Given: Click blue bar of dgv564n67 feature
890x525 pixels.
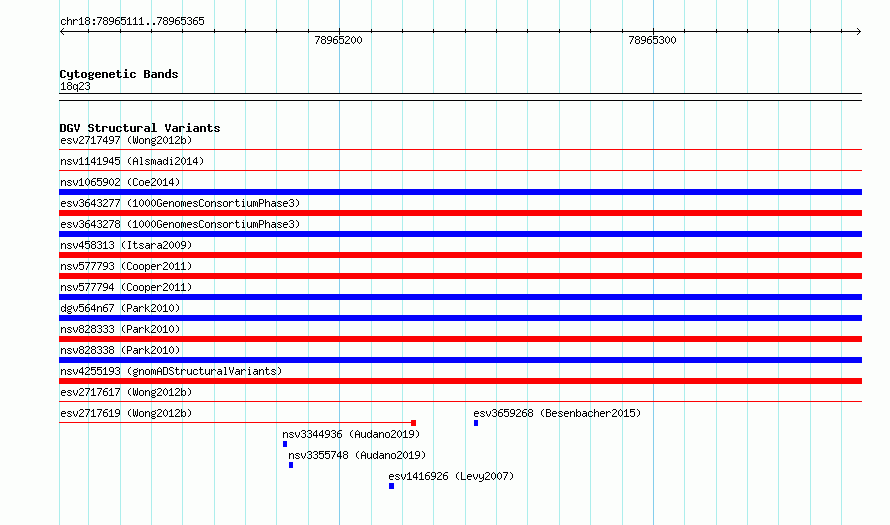Looking at the screenshot, I should [x=460, y=318].
